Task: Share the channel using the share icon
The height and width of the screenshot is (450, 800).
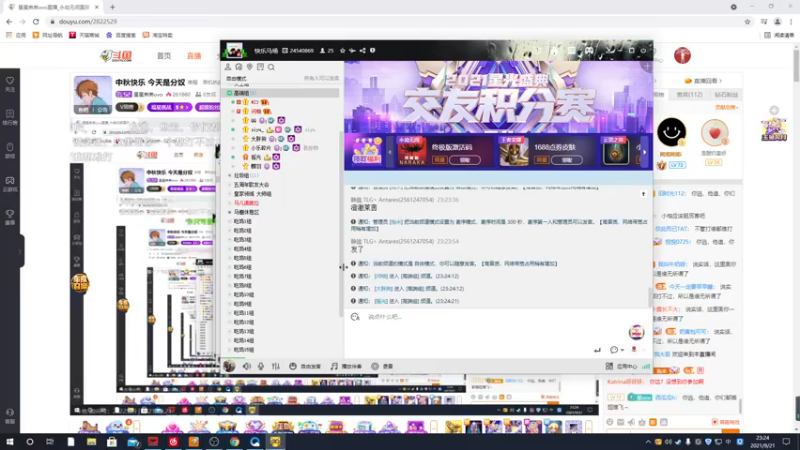Action: [x=362, y=51]
